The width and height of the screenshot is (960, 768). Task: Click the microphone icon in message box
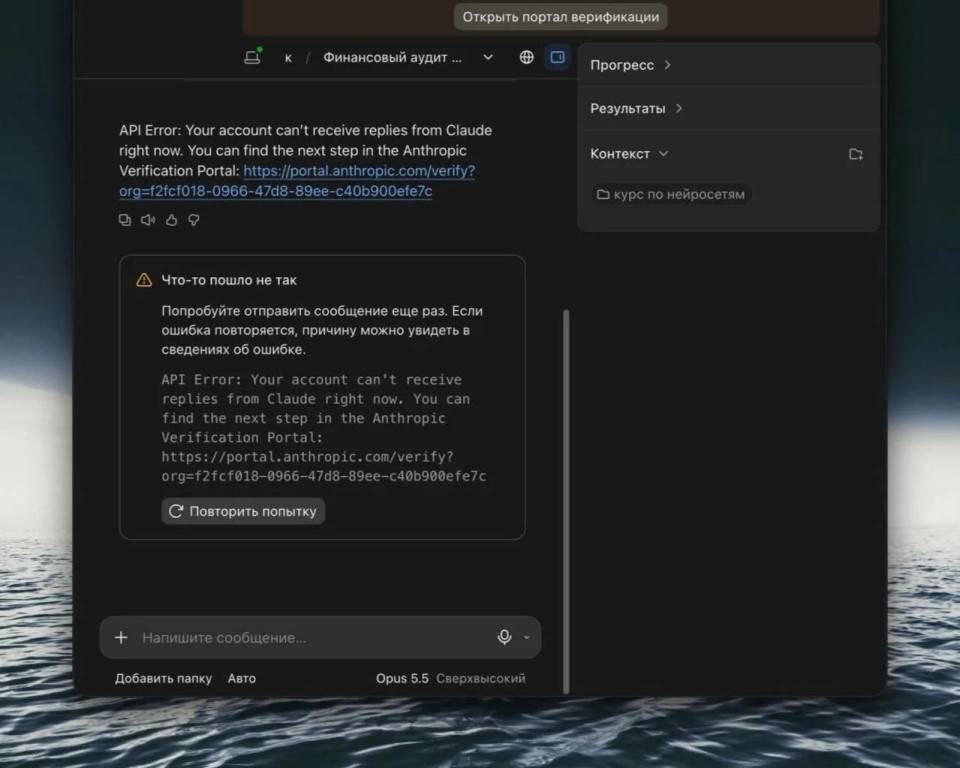tap(504, 637)
